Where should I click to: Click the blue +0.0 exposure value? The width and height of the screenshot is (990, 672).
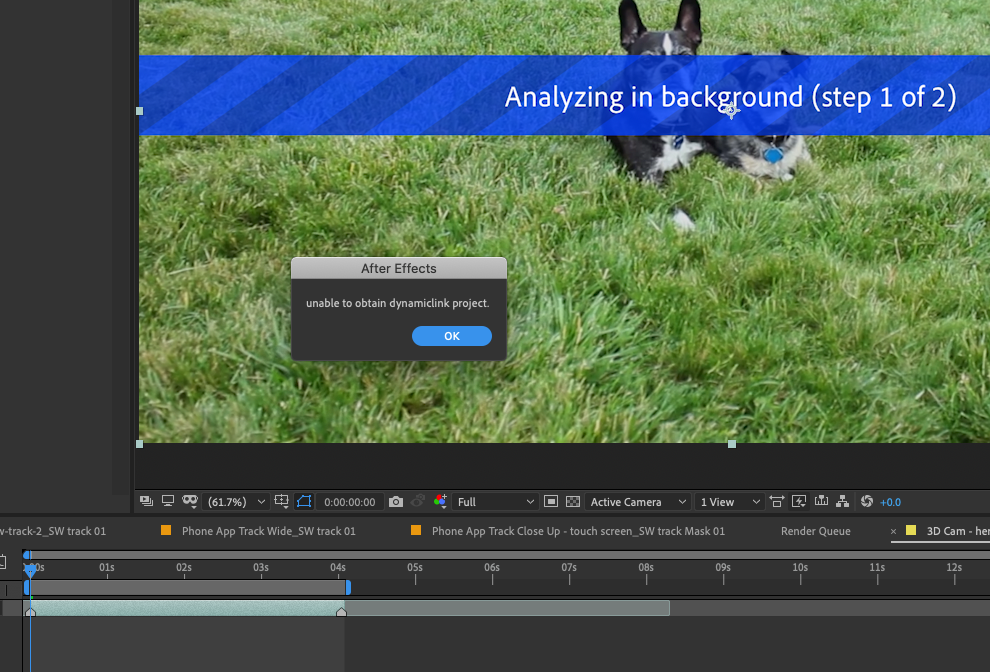[x=890, y=502]
